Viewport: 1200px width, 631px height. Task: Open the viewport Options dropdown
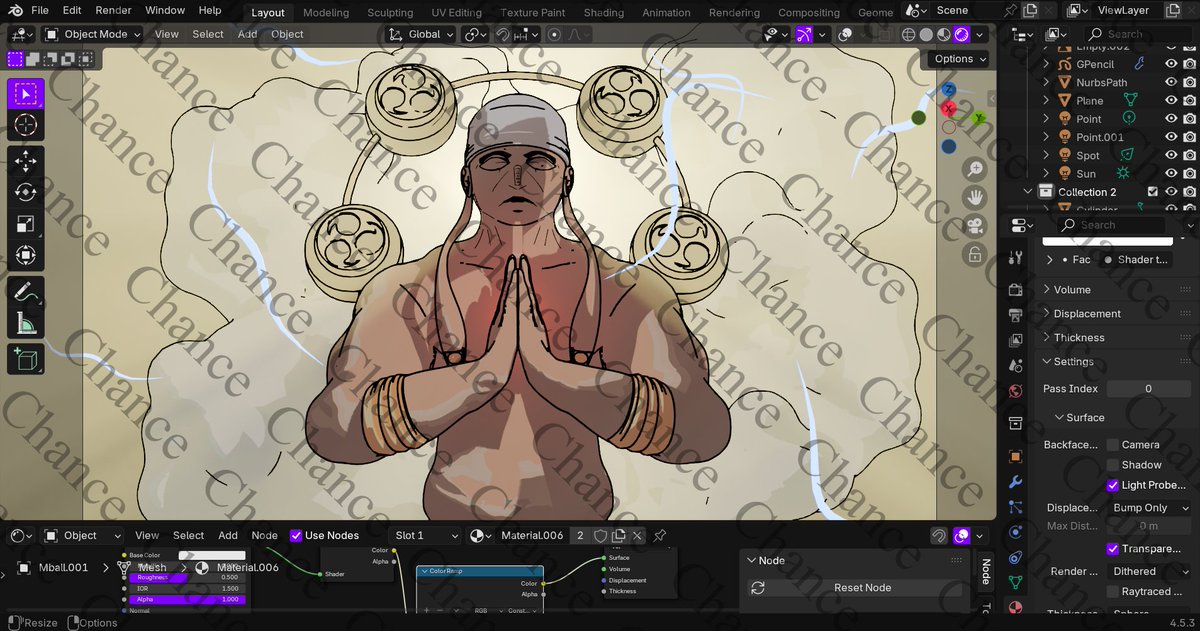tap(959, 59)
